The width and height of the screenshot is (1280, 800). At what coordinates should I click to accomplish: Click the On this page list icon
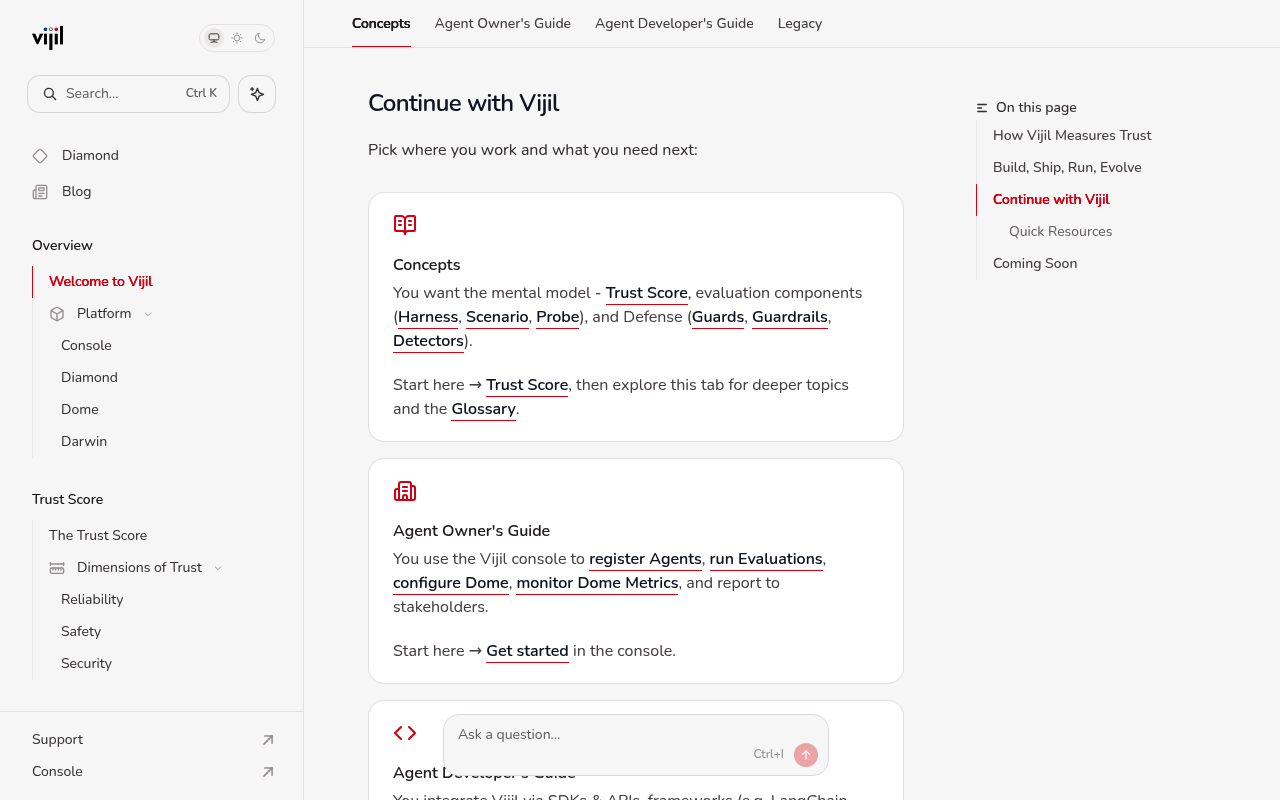982,108
